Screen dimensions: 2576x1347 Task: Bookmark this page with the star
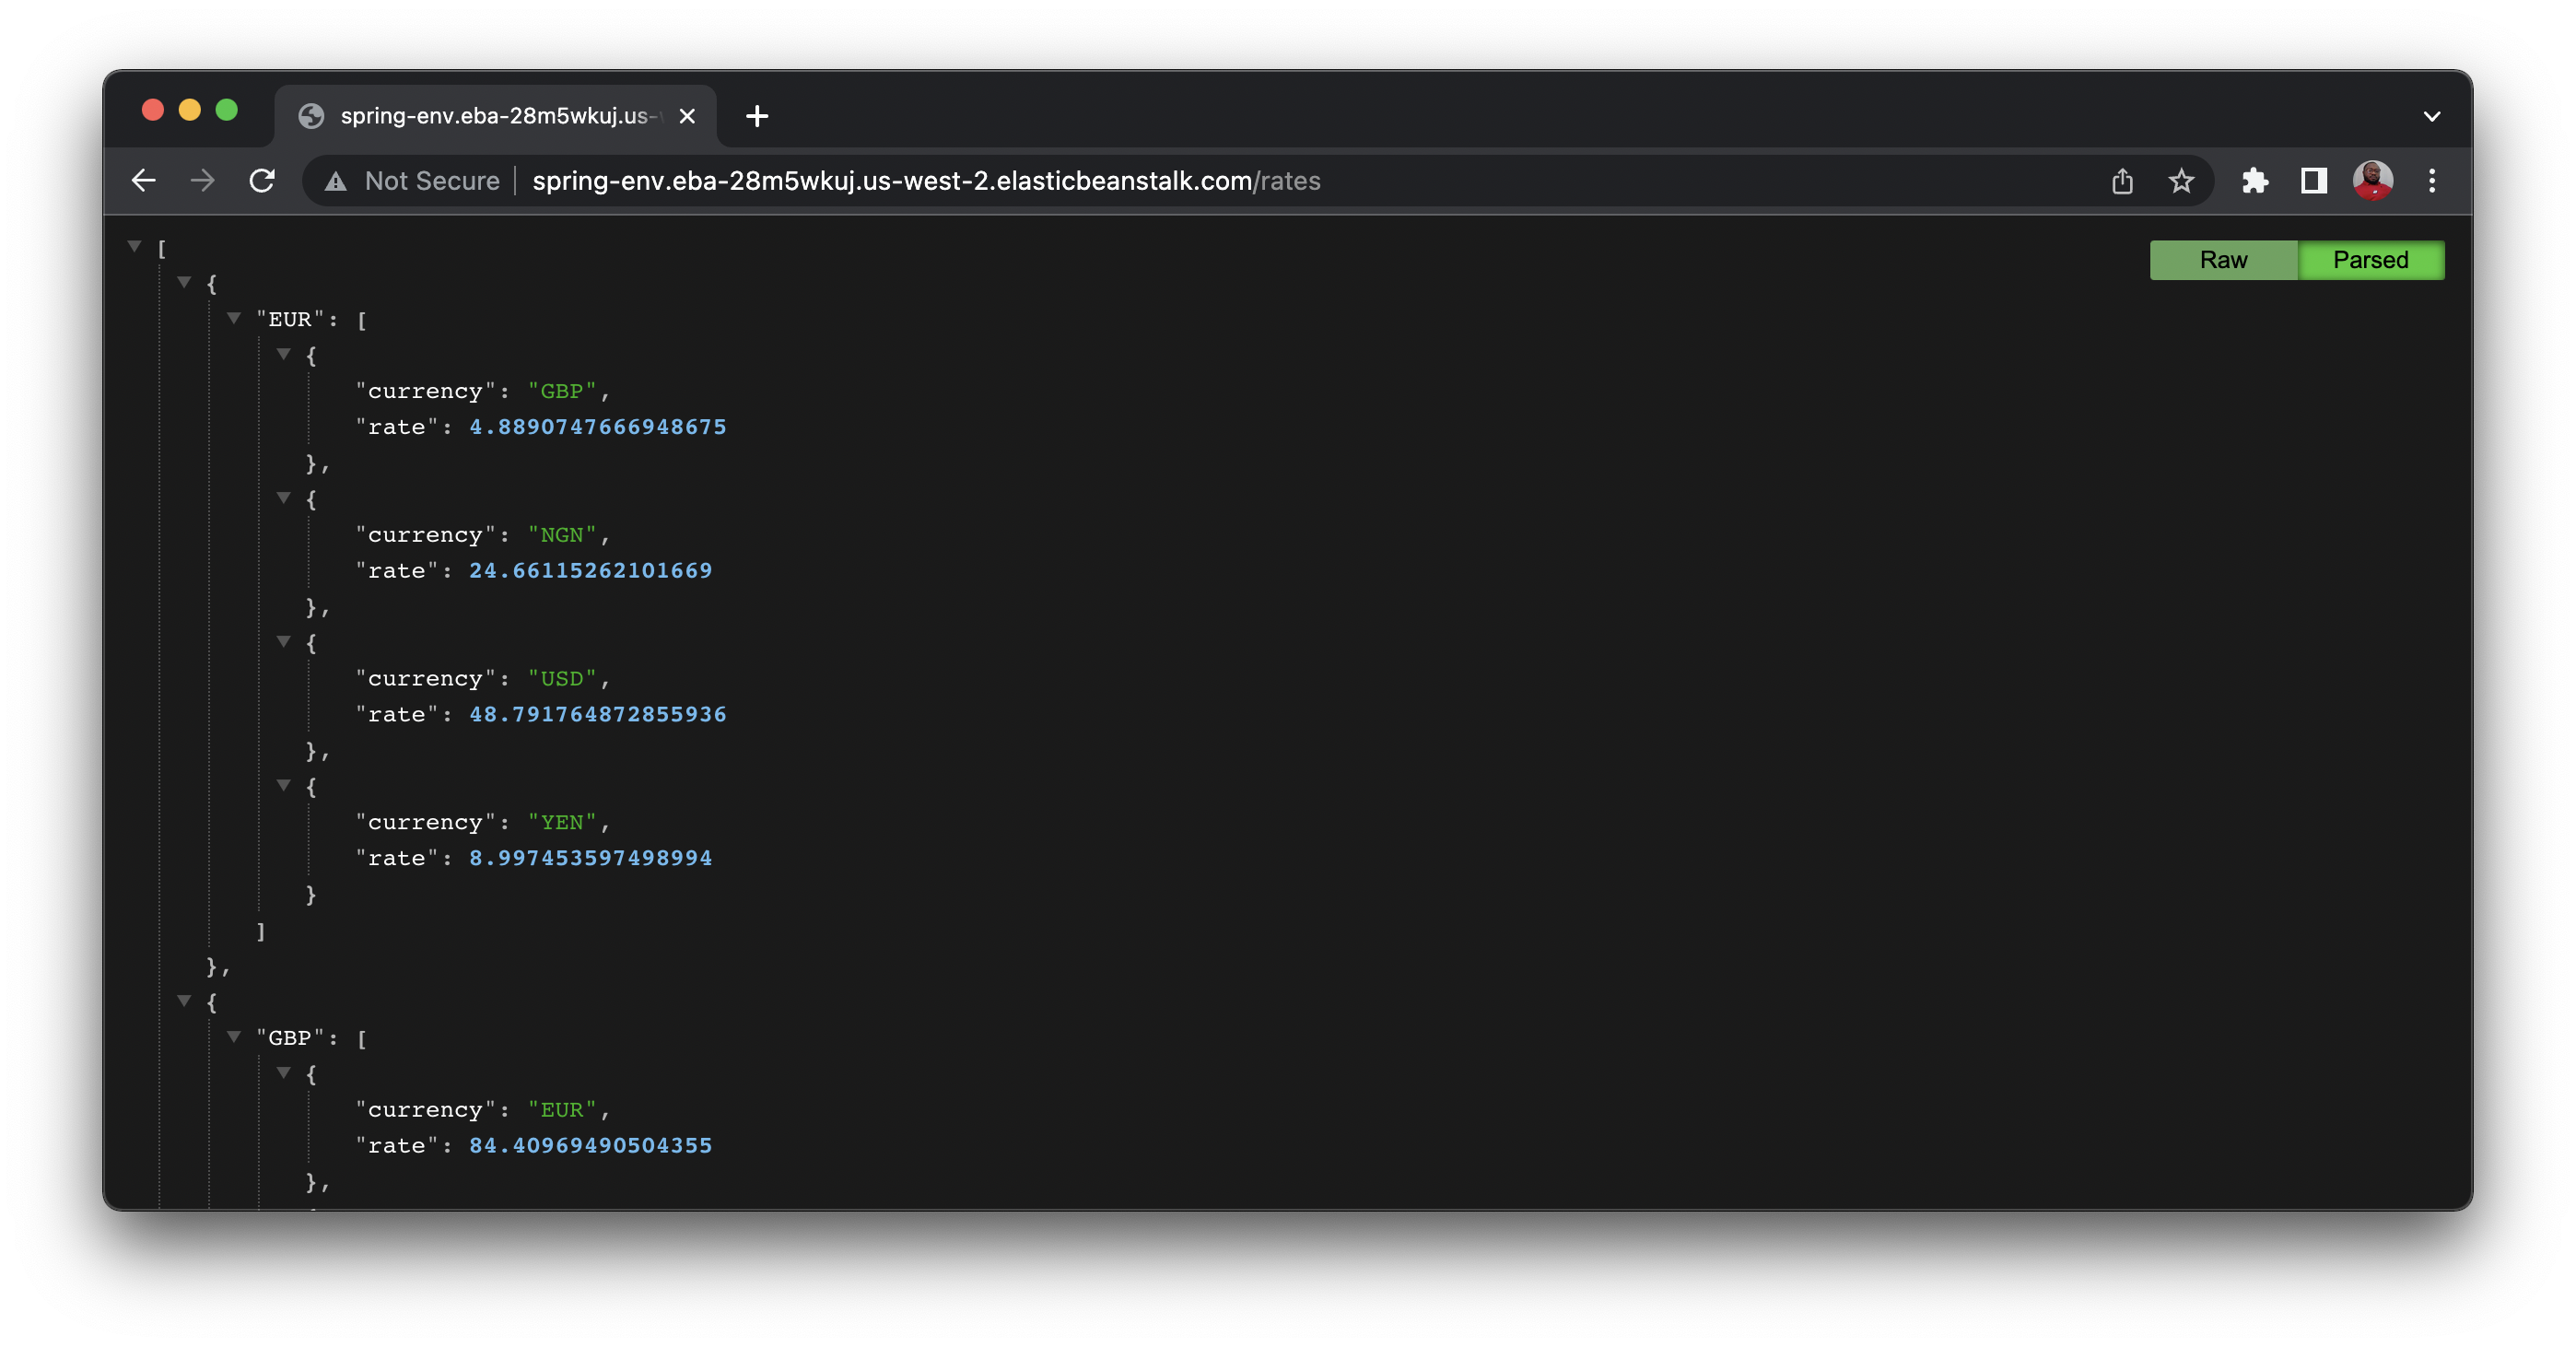click(x=2181, y=181)
